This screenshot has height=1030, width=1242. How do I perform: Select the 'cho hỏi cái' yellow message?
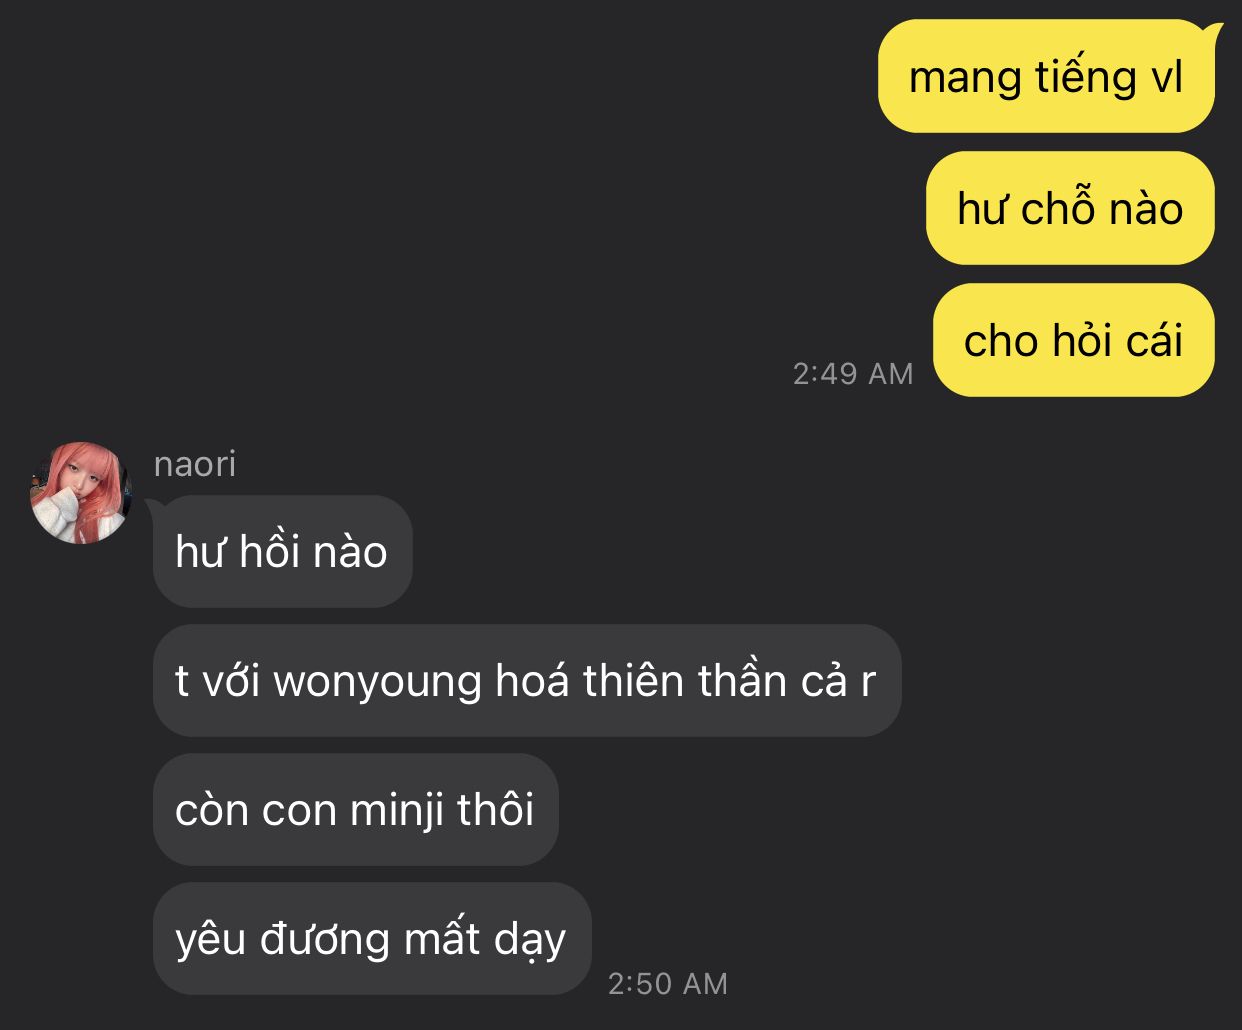(x=1073, y=340)
